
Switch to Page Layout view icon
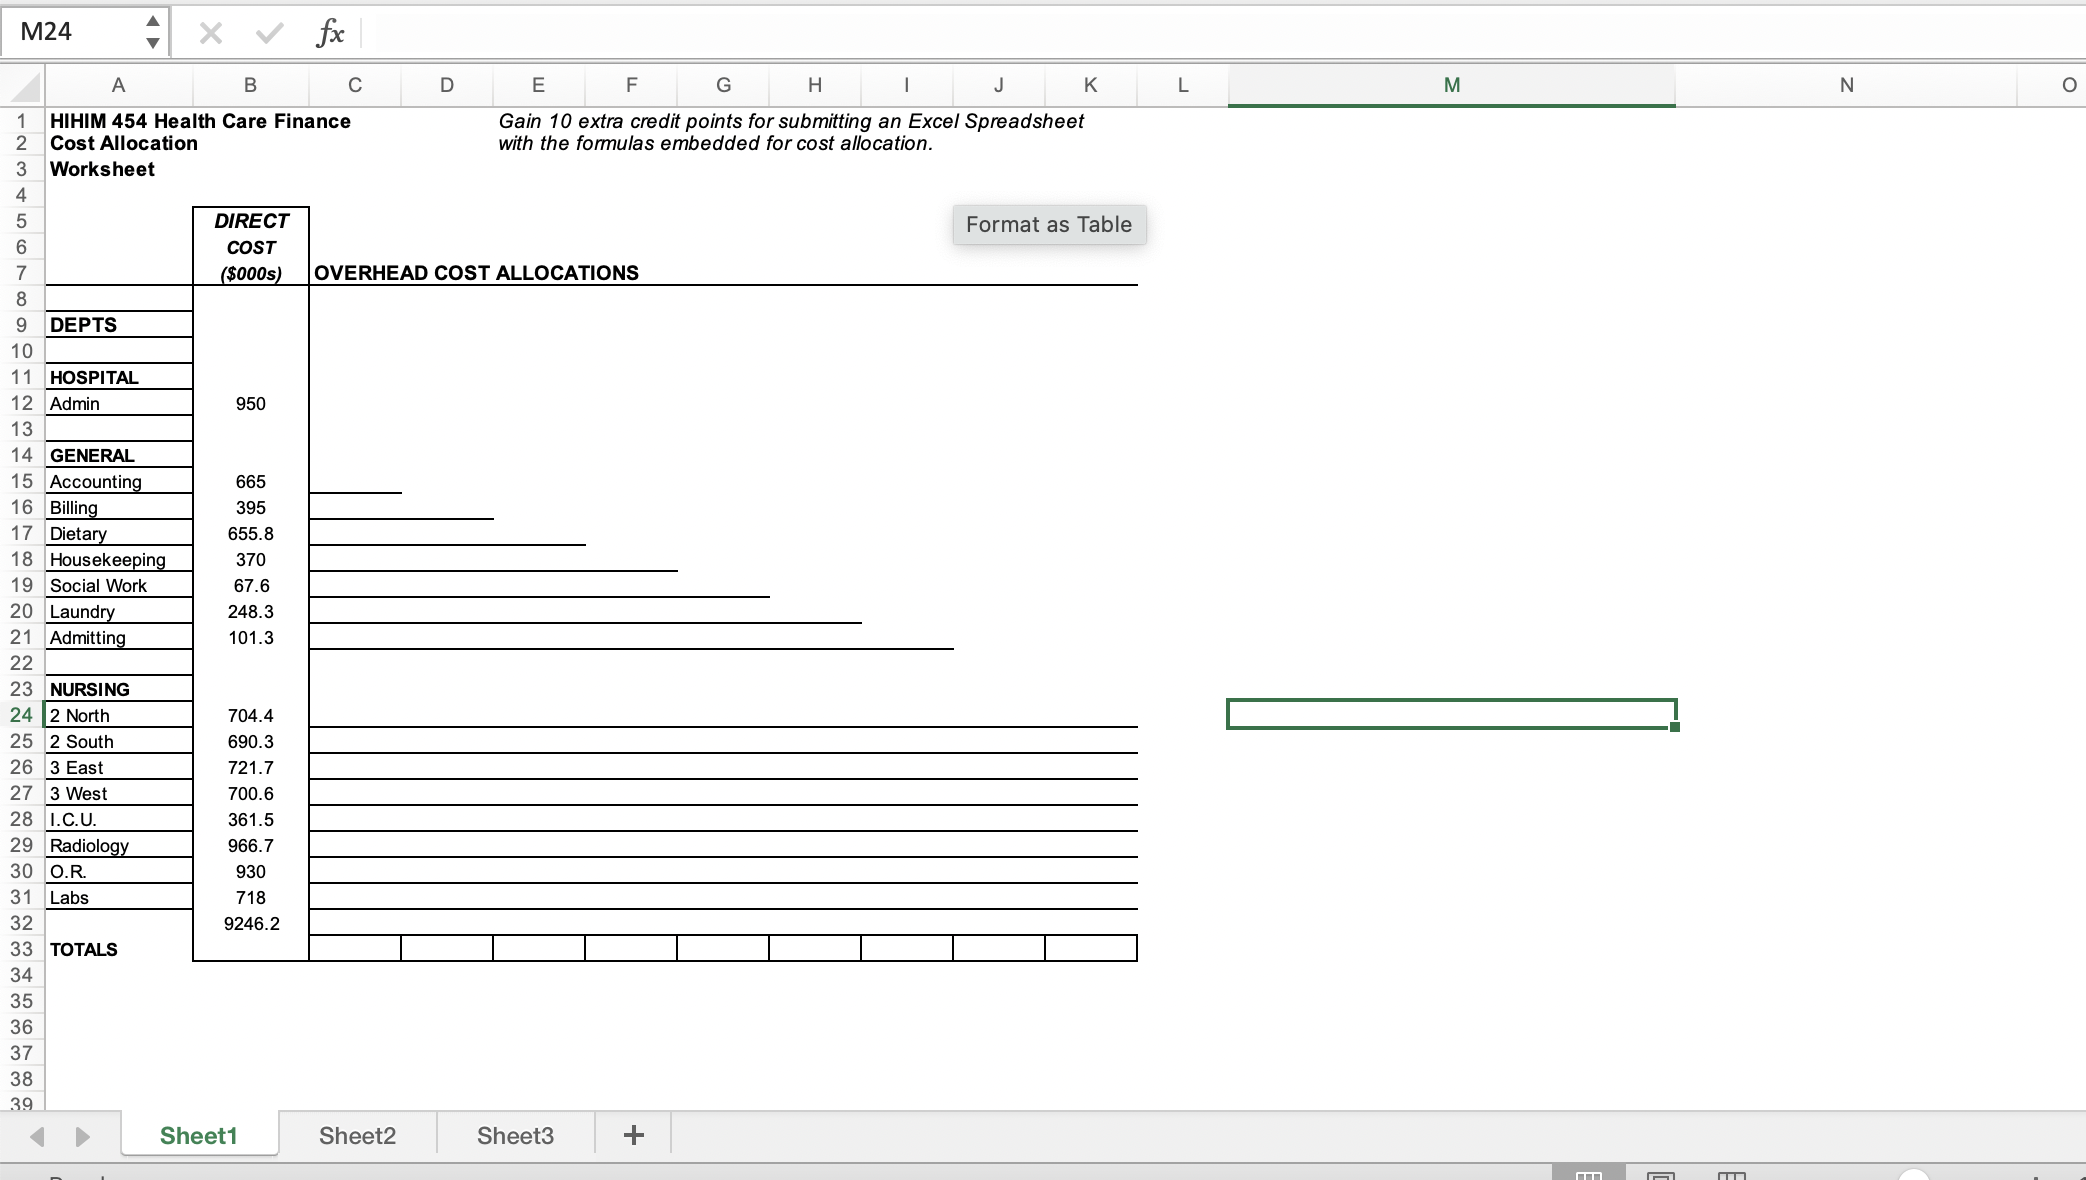click(x=1661, y=1175)
